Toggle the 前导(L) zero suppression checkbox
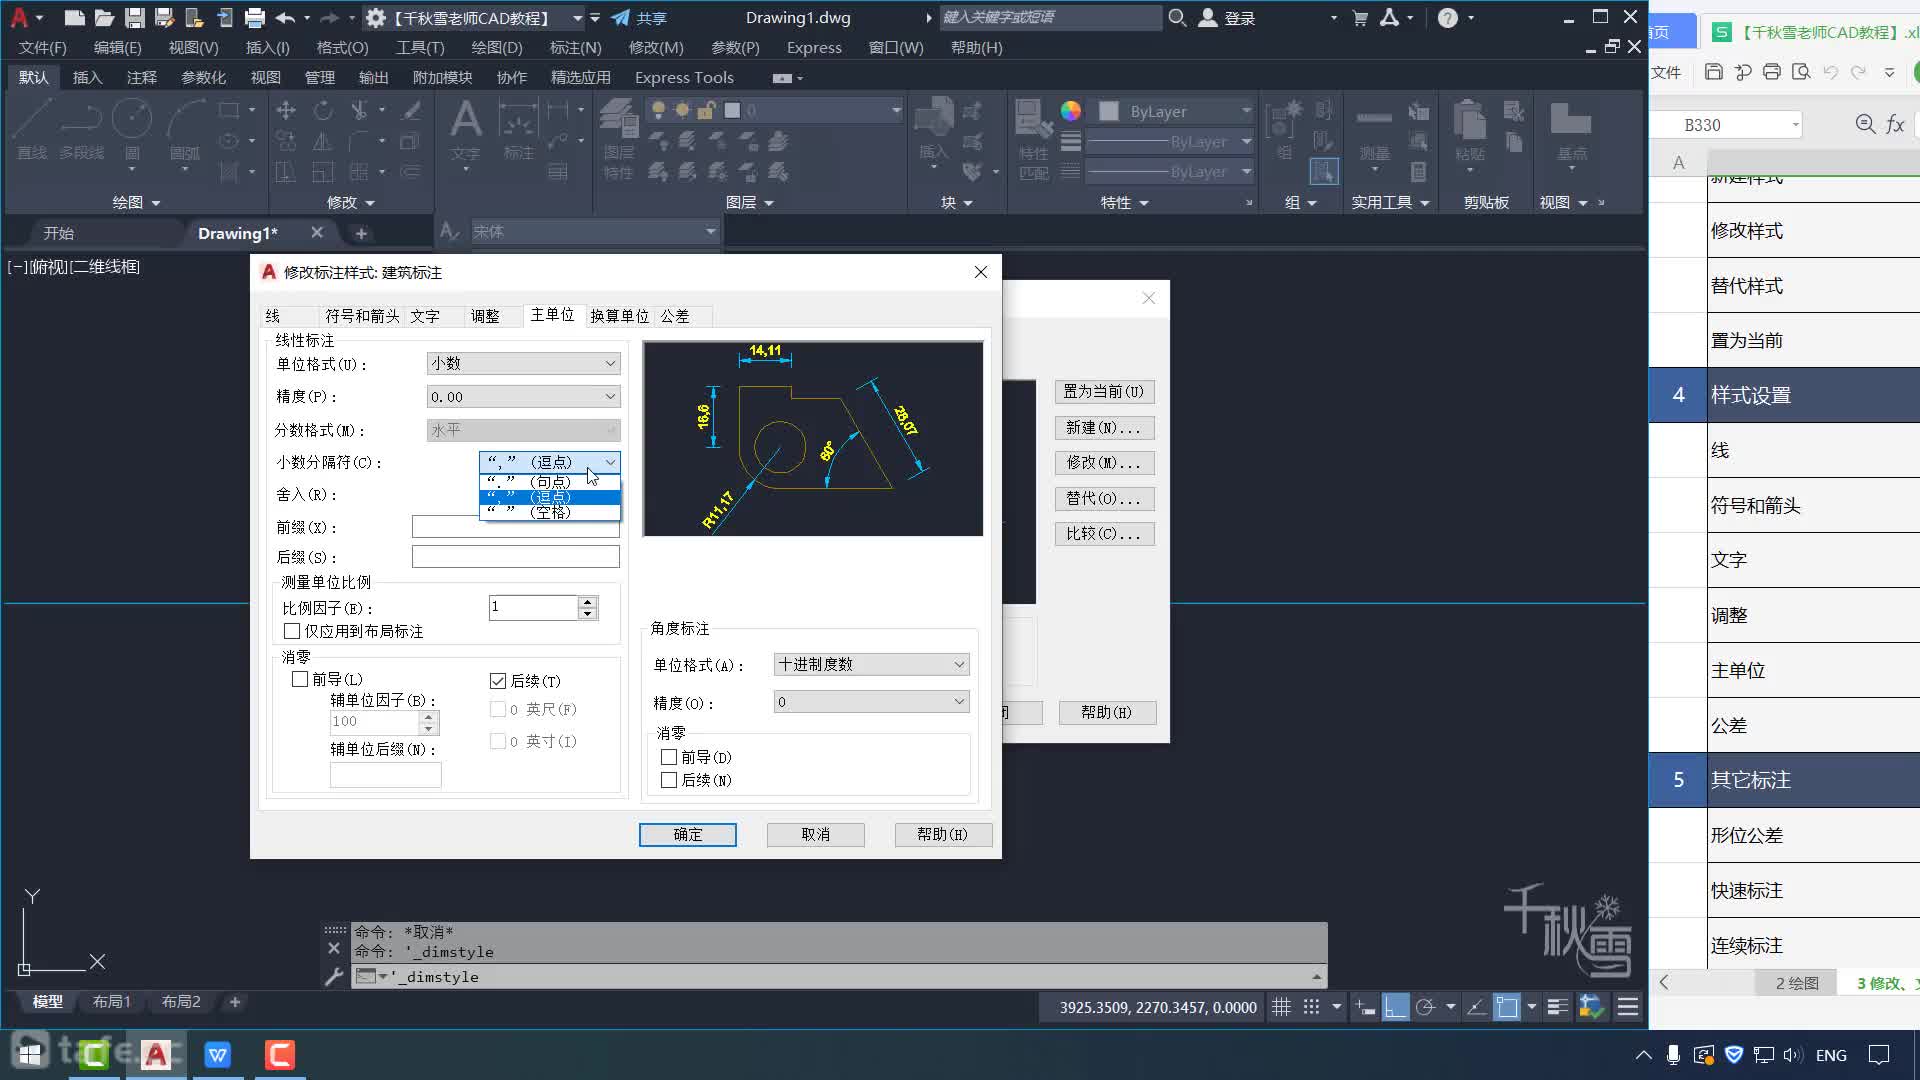The image size is (1920, 1080). [300, 679]
